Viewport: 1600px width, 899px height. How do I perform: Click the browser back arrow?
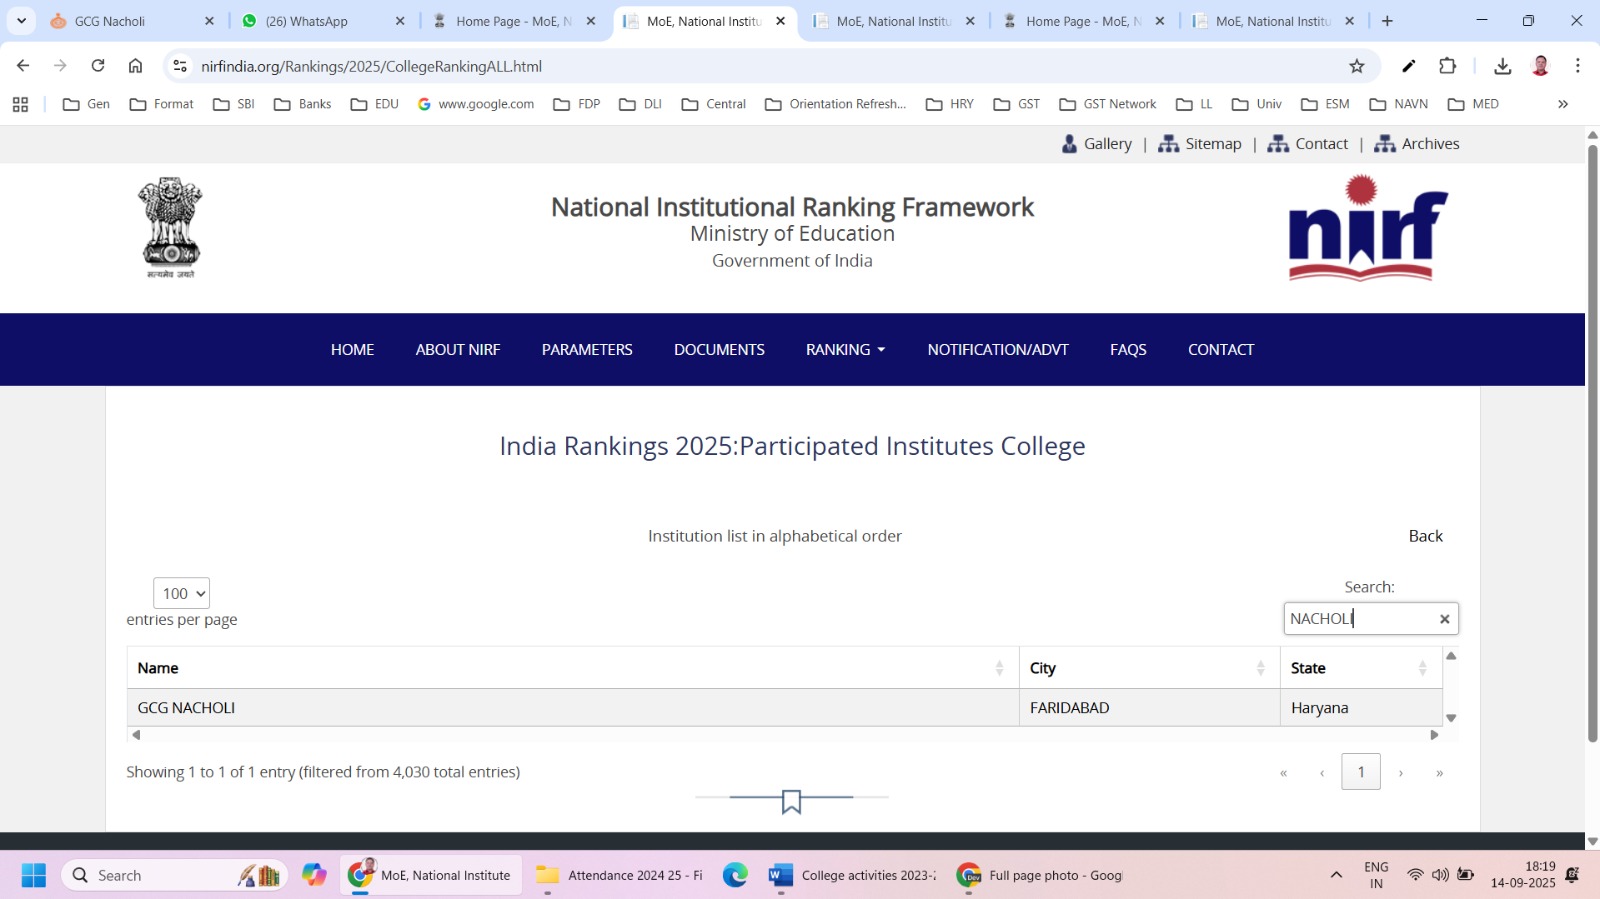[x=23, y=66]
